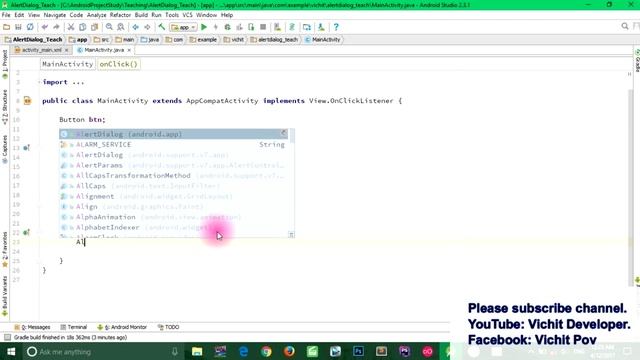Image resolution: width=640 pixels, height=360 pixels.
Task: Select AlphabetIndexer completion suggestion
Action: pyautogui.click(x=173, y=227)
